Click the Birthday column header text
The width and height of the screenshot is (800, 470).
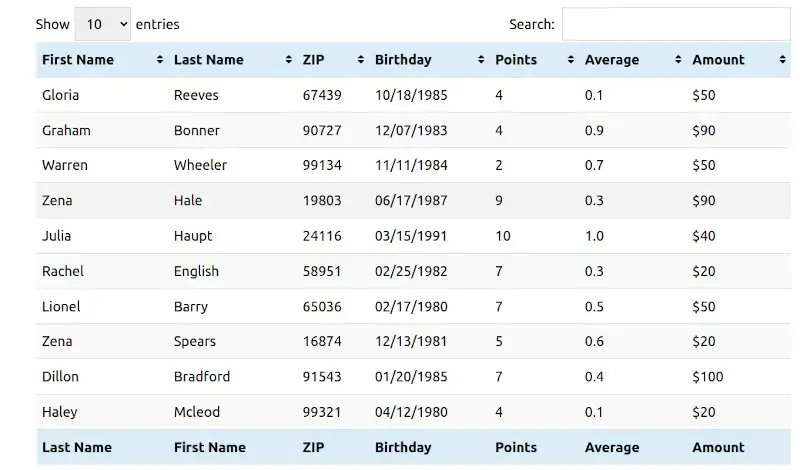[x=403, y=60]
